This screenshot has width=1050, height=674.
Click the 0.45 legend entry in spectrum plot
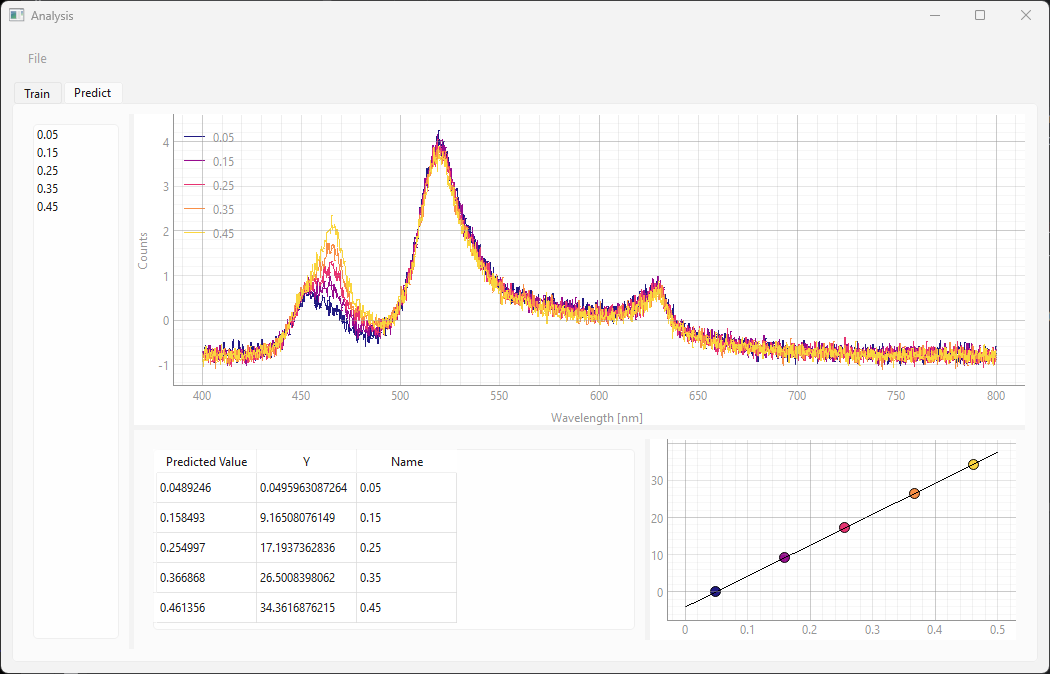pyautogui.click(x=223, y=234)
